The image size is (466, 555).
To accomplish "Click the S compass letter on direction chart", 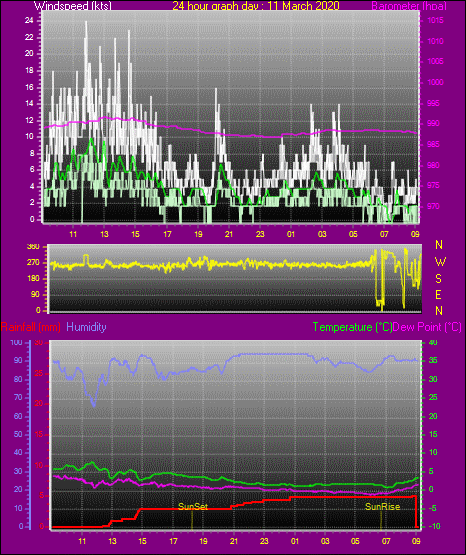I will point(438,279).
